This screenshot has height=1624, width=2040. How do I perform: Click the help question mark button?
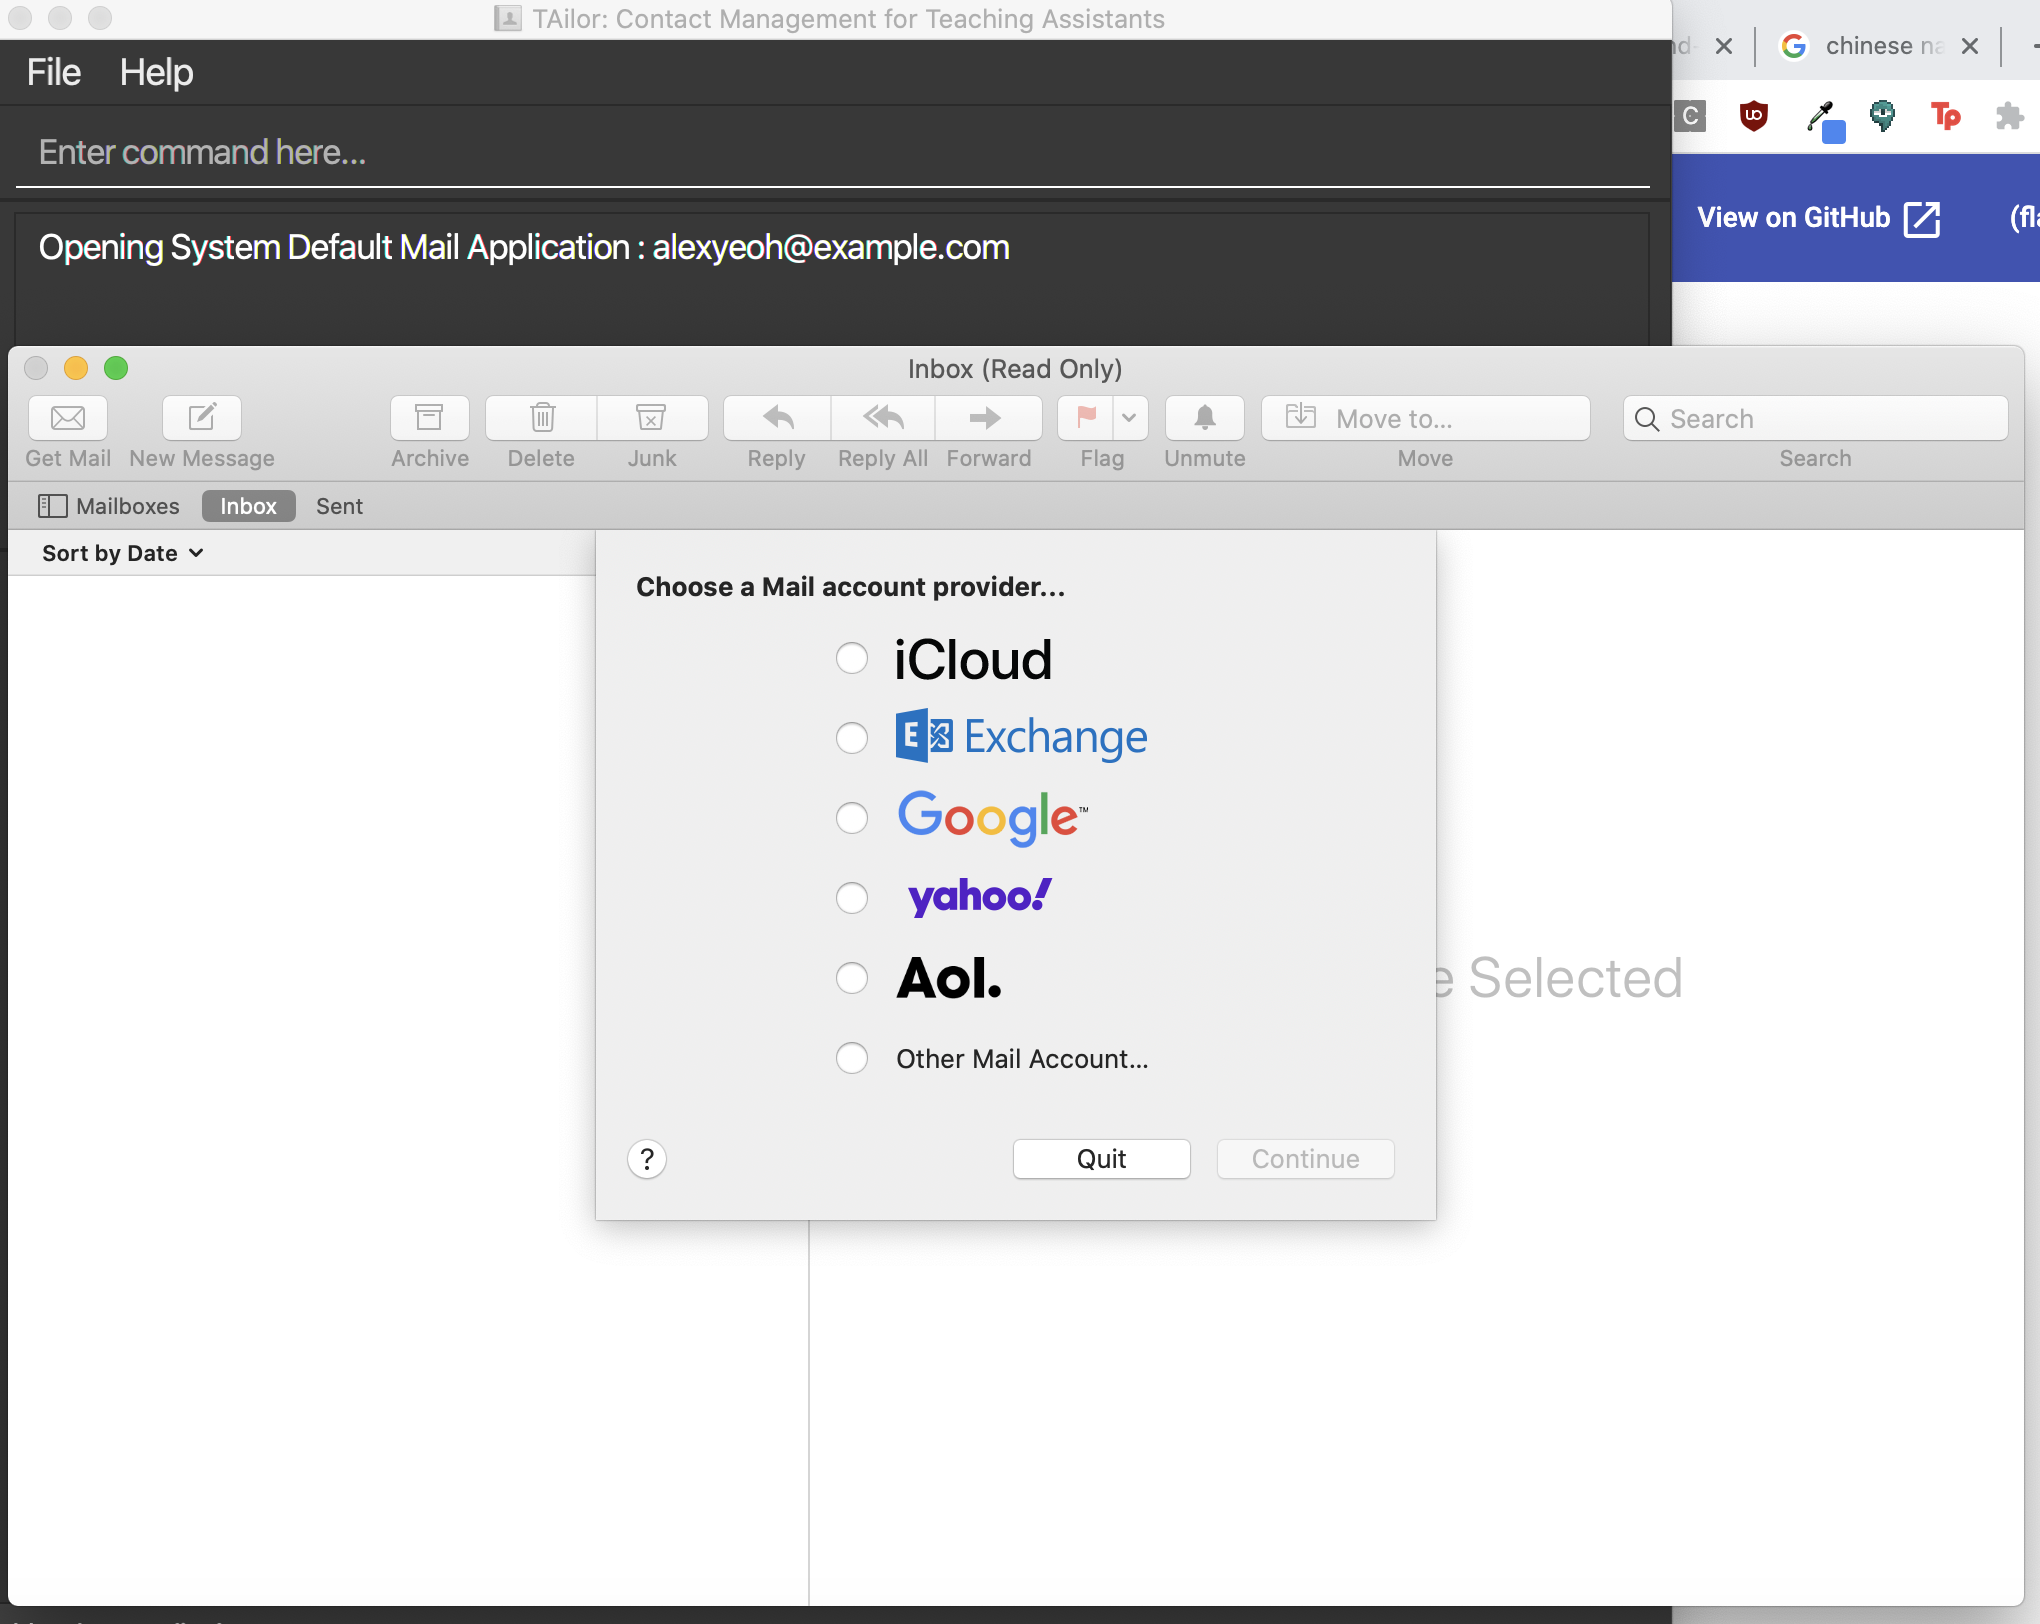647,1159
